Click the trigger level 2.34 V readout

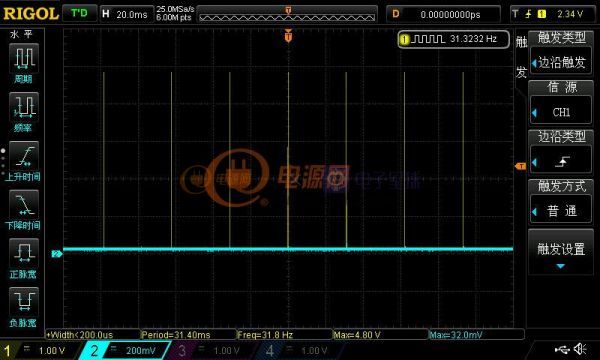[570, 14]
